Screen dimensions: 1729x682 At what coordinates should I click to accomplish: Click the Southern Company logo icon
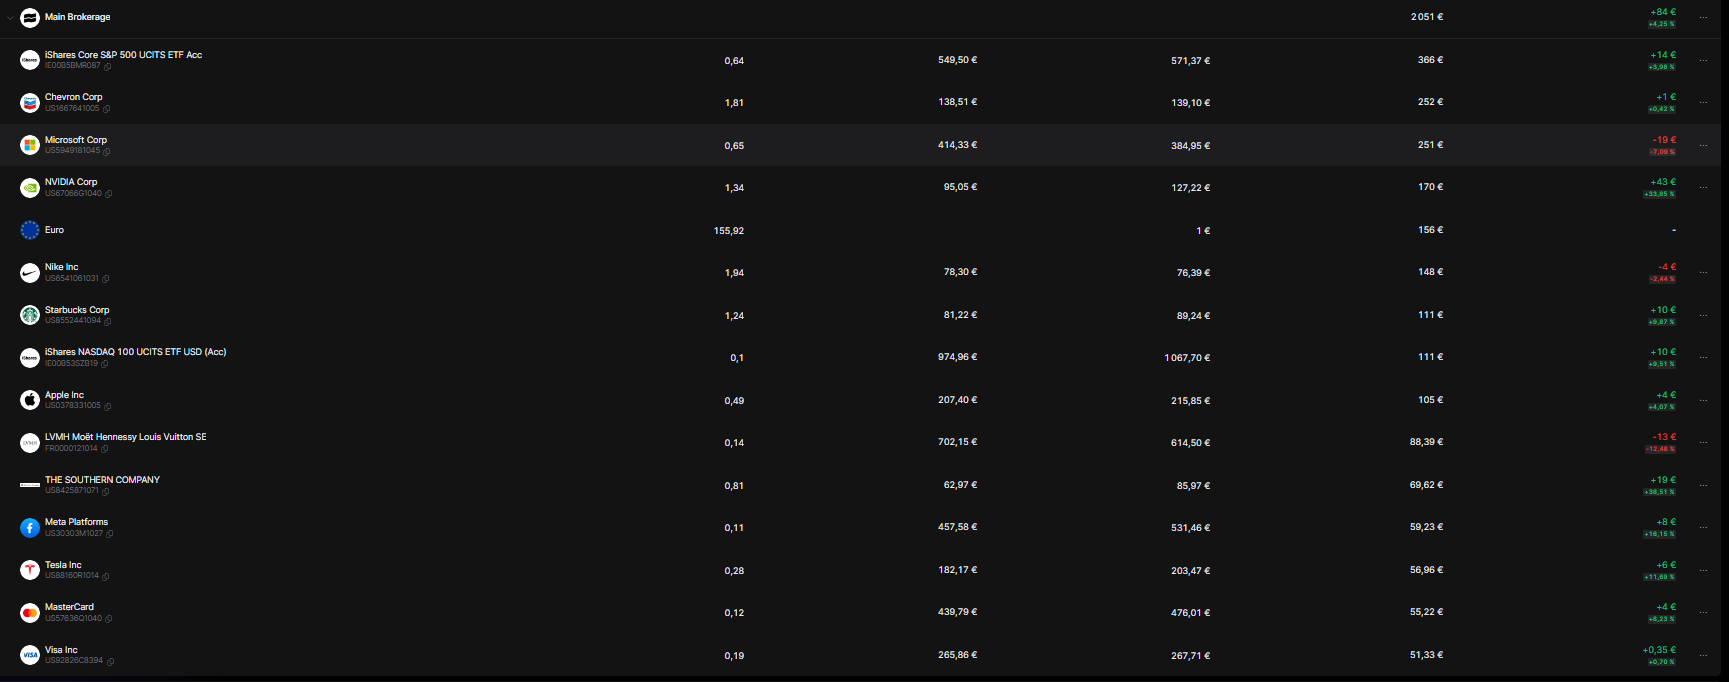click(x=30, y=485)
